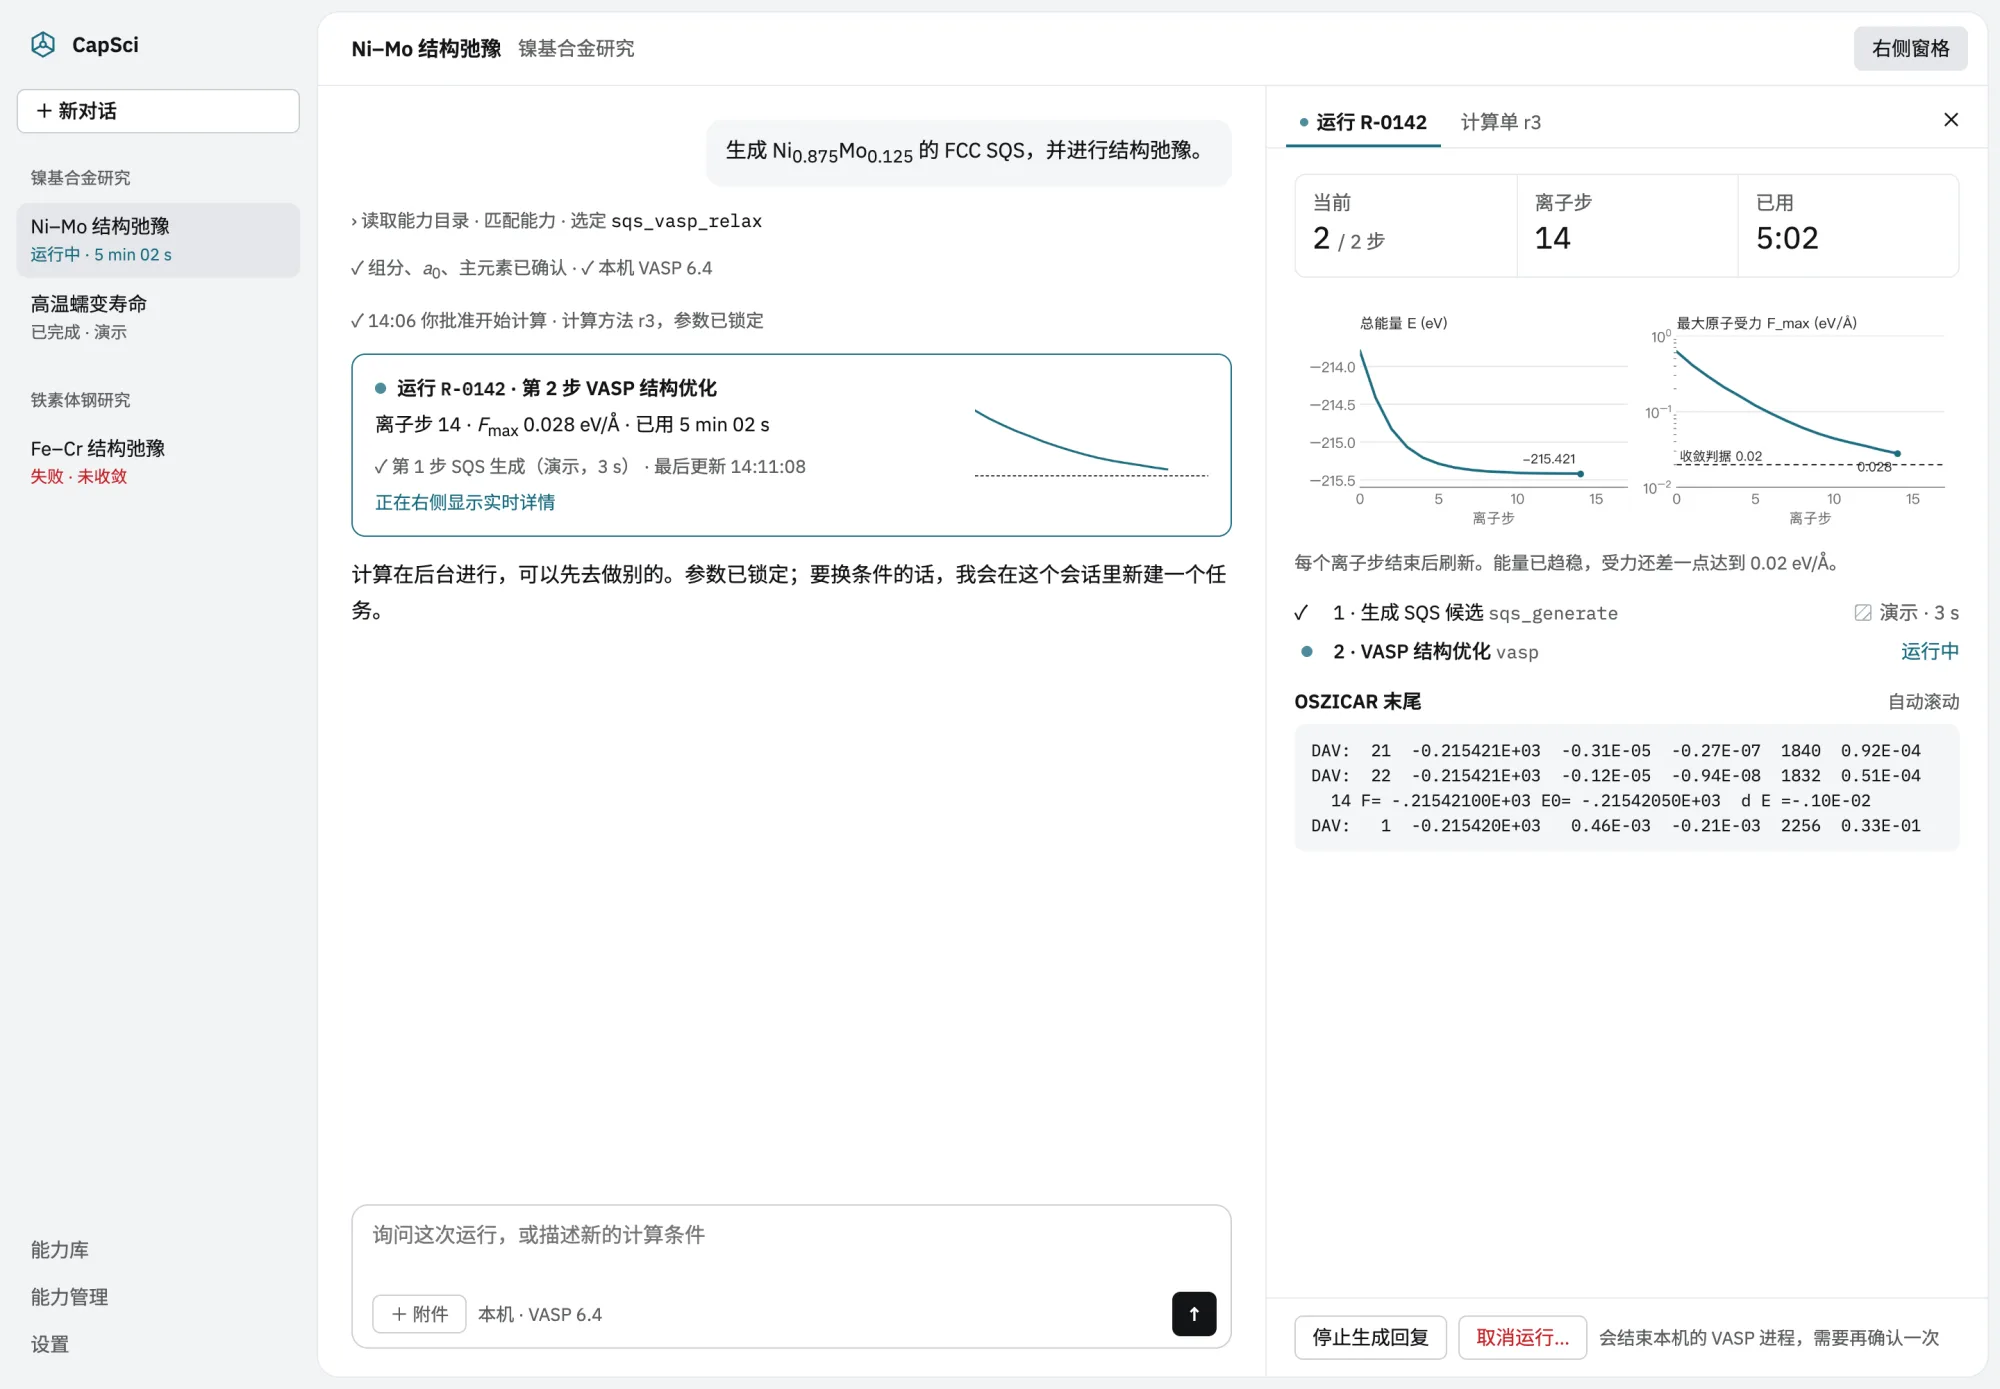Start a new chat with 新对话
Image resolution: width=2000 pixels, height=1389 pixels.
pos(158,111)
